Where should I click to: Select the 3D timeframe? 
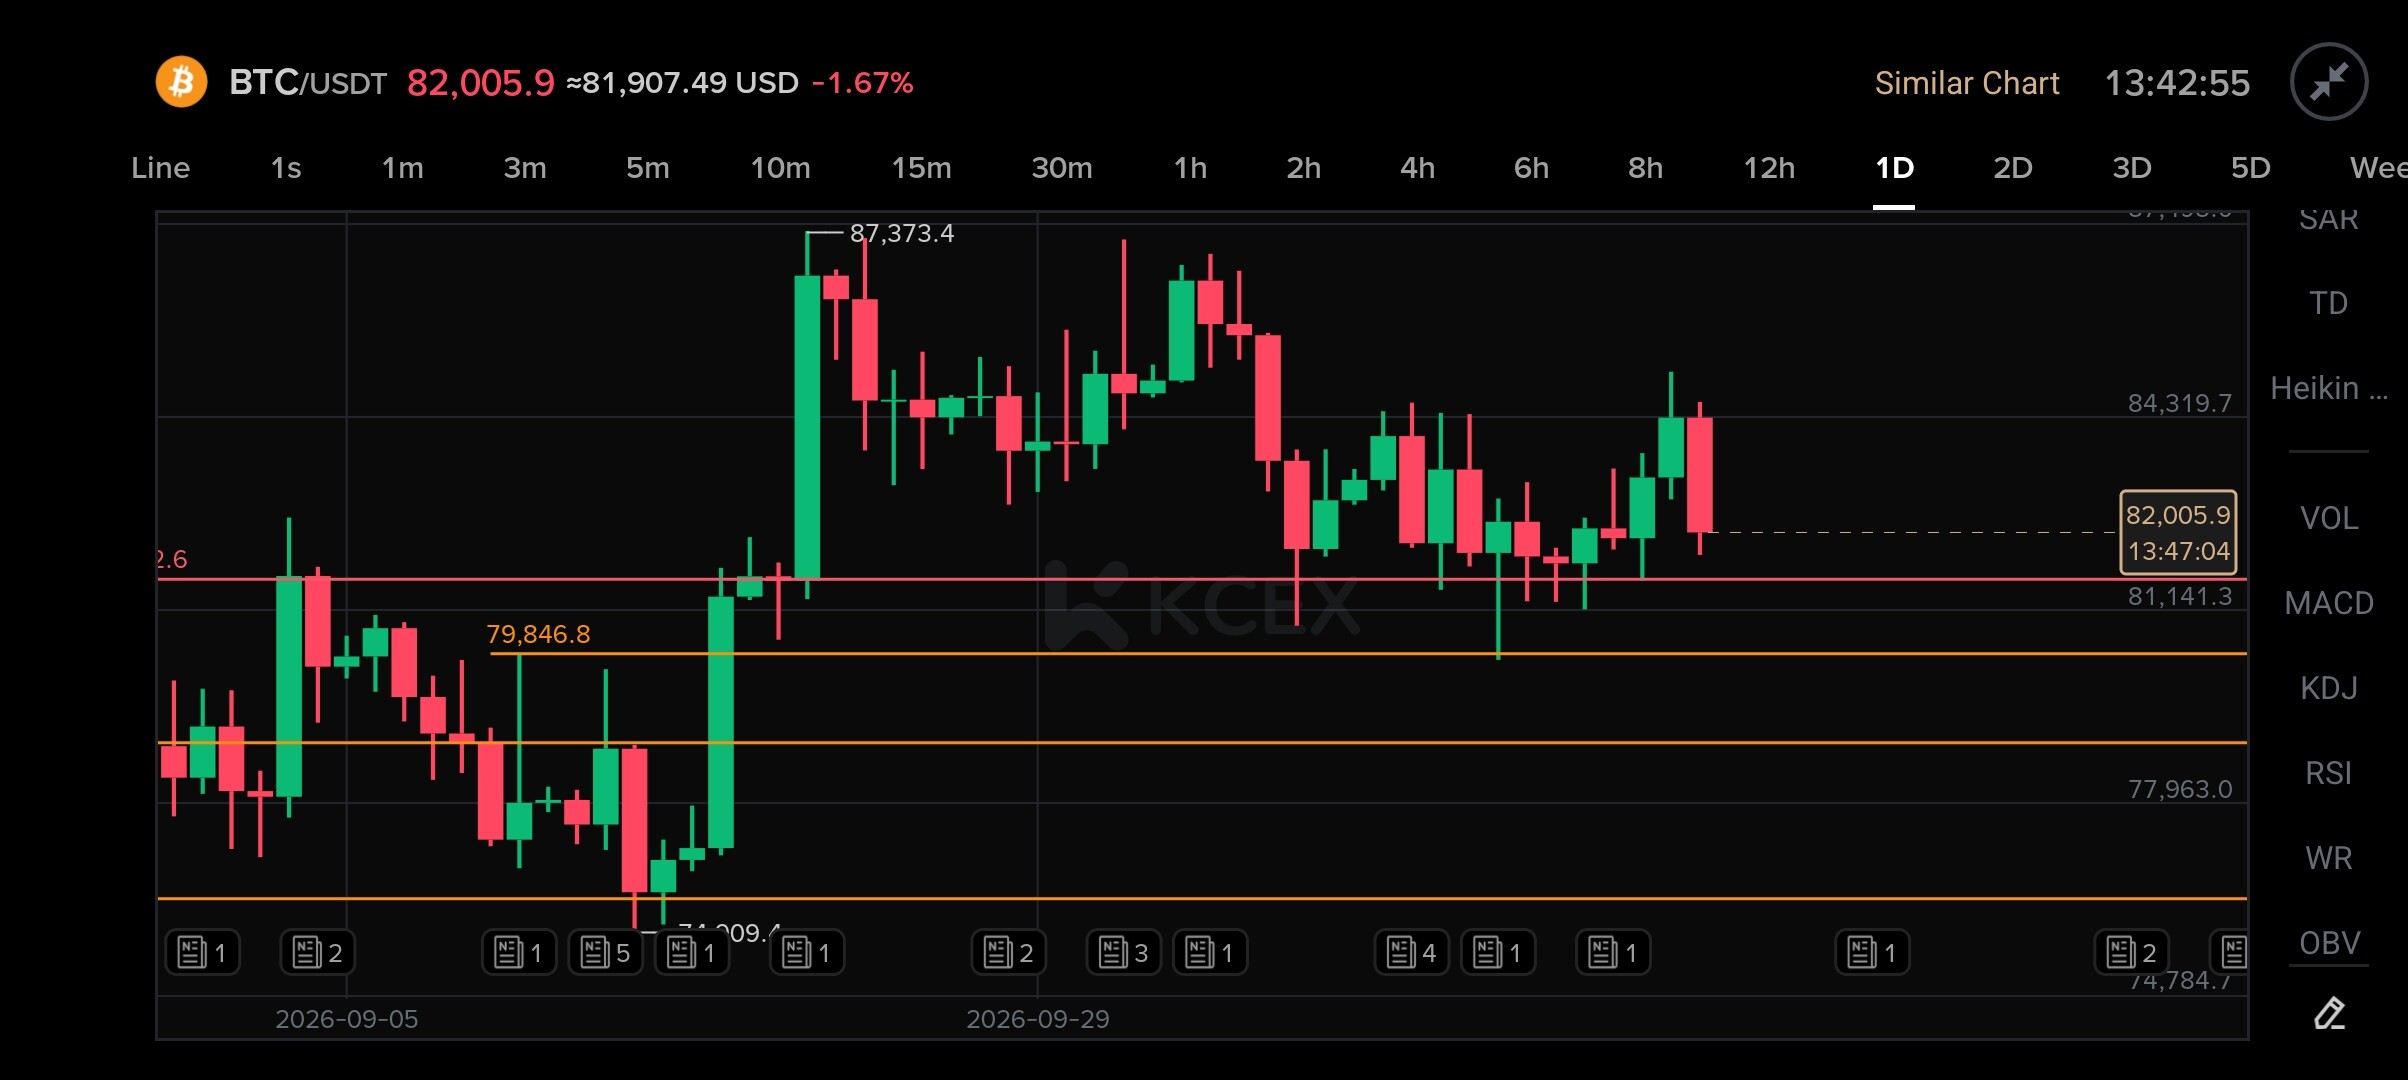click(2131, 168)
